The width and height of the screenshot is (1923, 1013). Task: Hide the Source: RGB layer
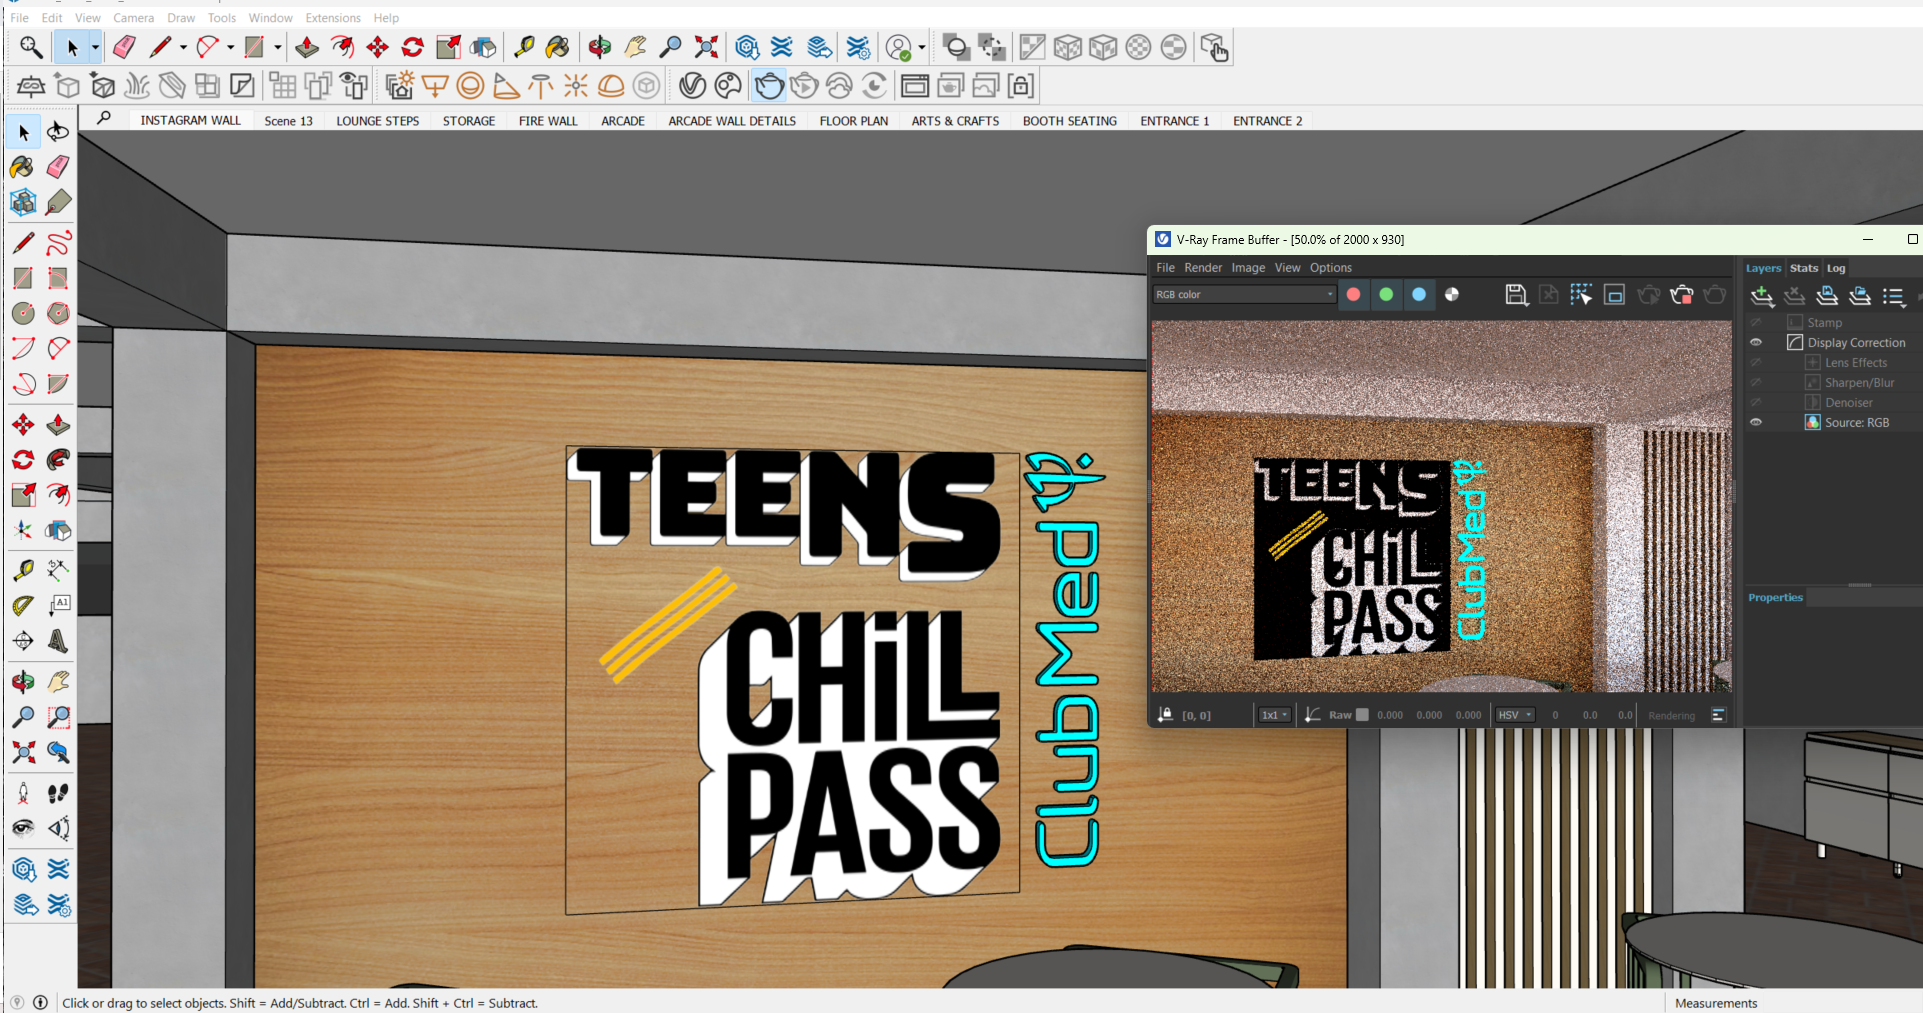click(1756, 422)
